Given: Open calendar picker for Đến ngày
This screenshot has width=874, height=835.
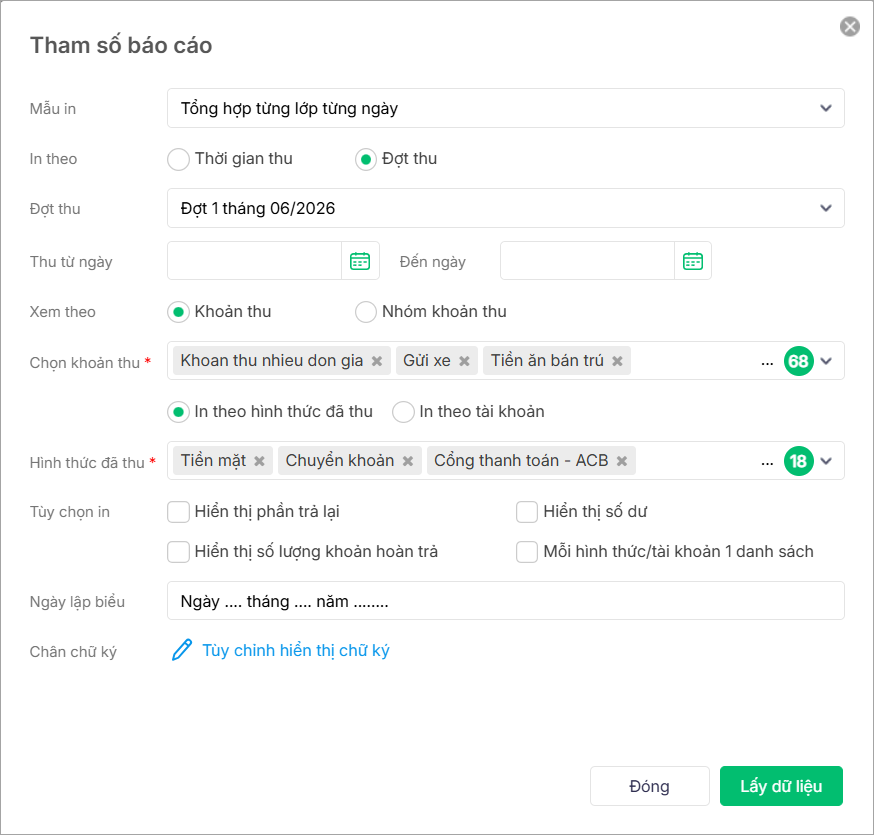Looking at the screenshot, I should pyautogui.click(x=693, y=261).
